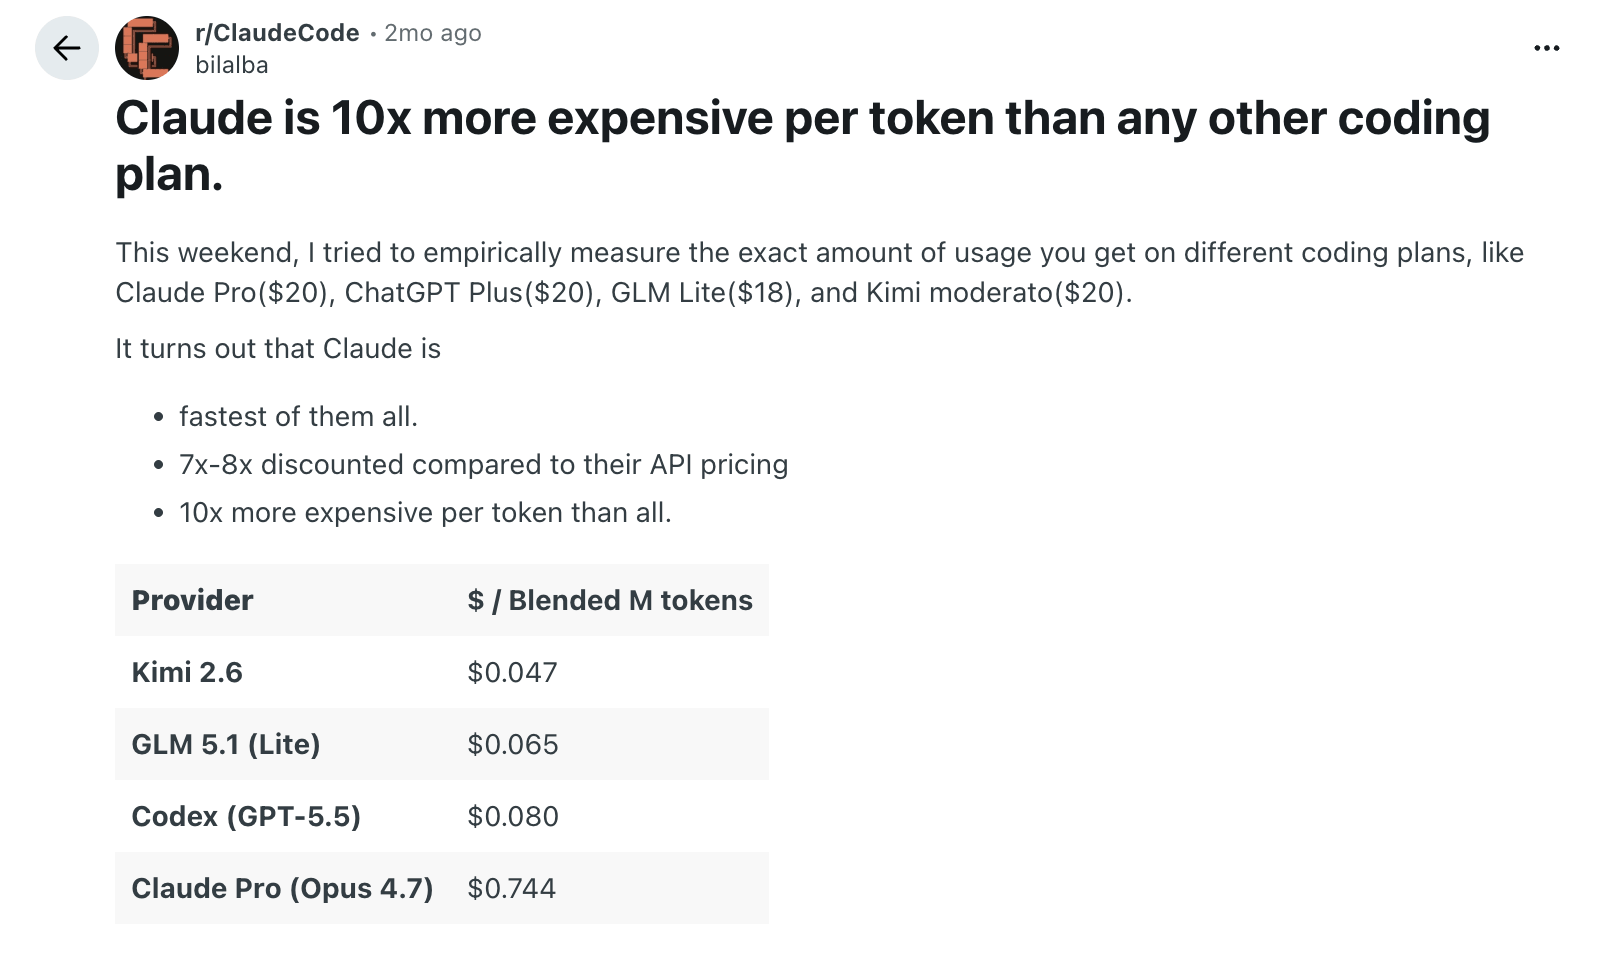
Task: Select the Provider column header
Action: click(x=192, y=600)
